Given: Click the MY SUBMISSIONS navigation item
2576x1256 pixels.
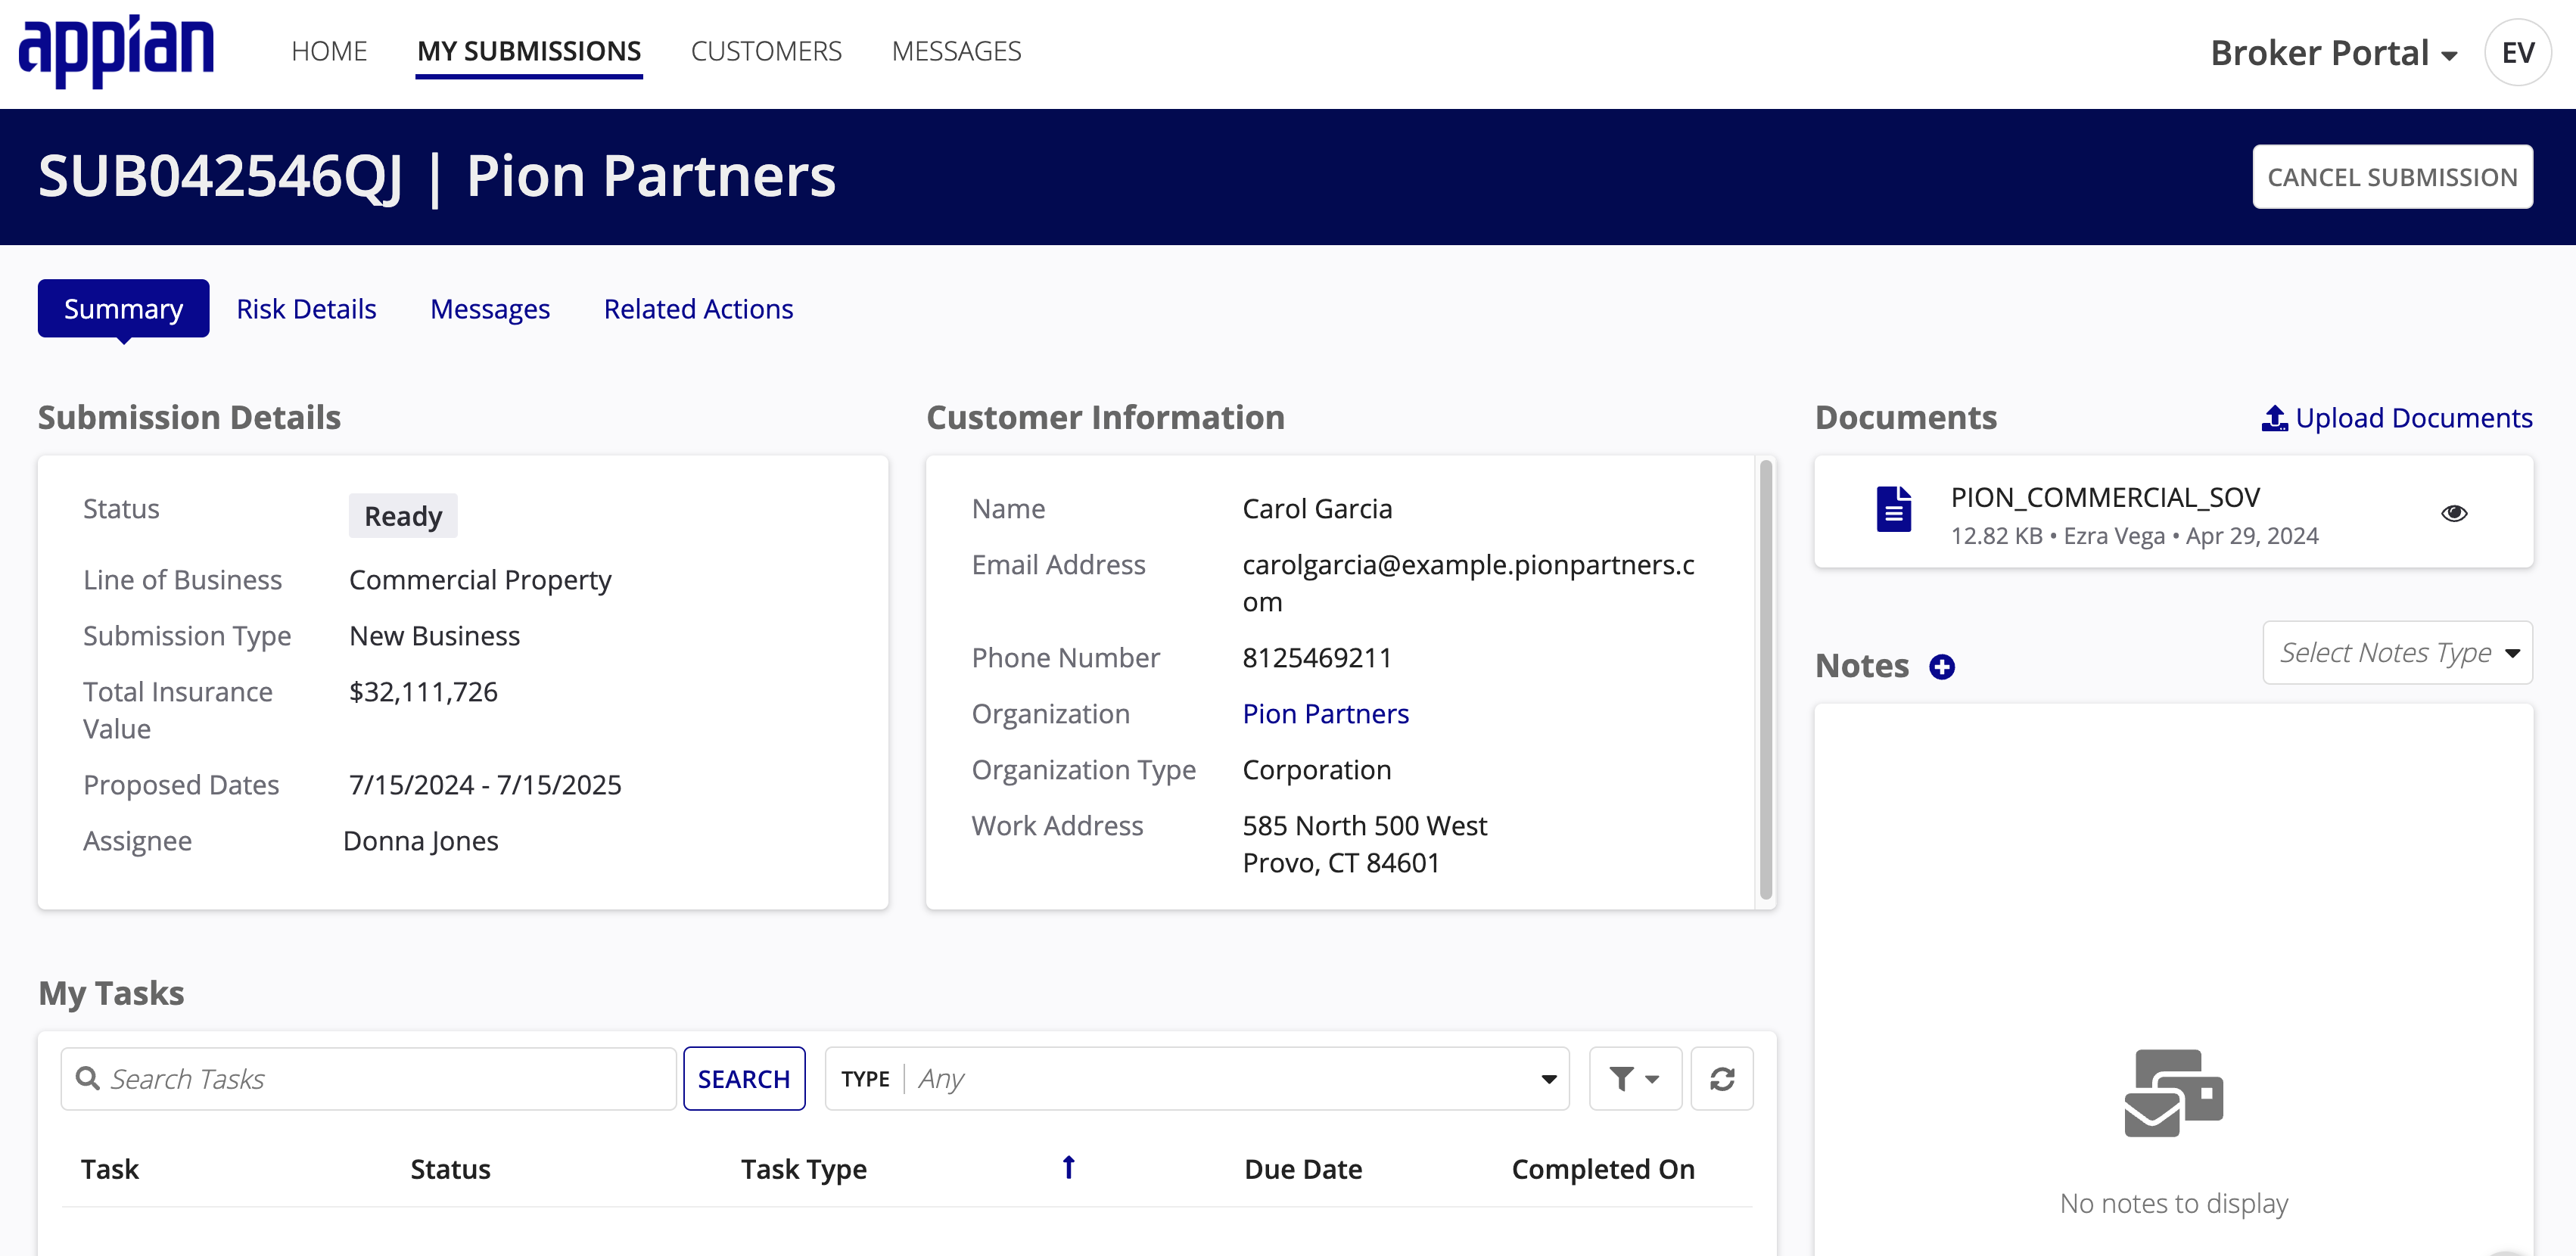Looking at the screenshot, I should pyautogui.click(x=529, y=51).
